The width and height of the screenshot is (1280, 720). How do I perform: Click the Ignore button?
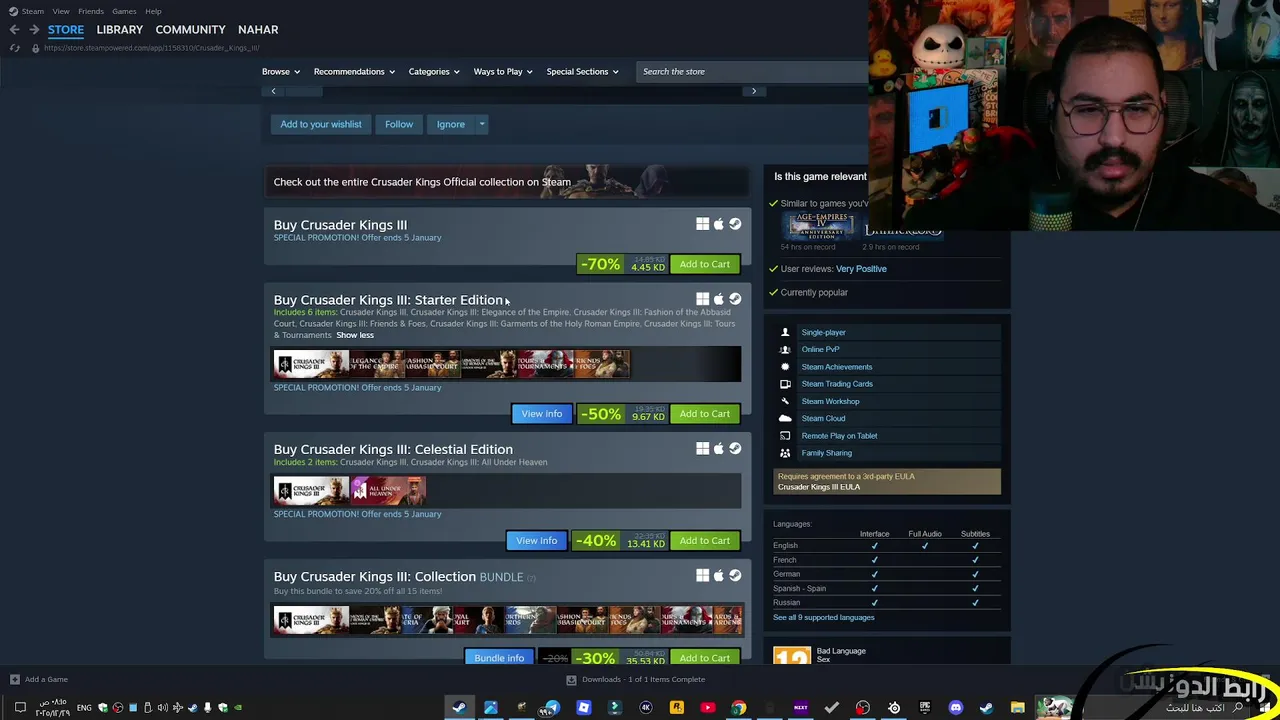coord(451,124)
